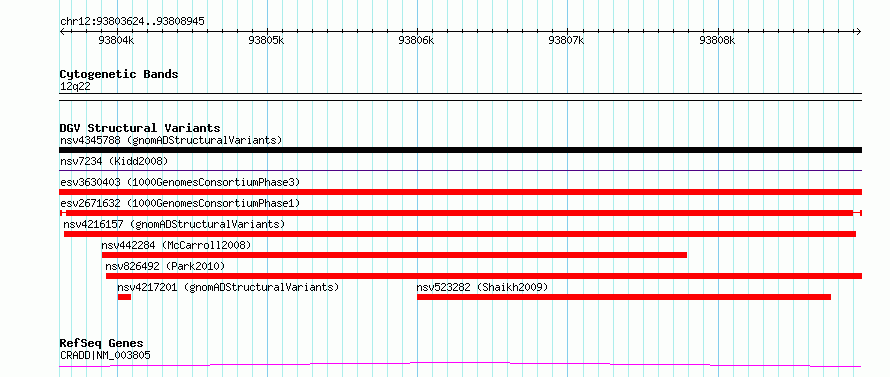This screenshot has width=890, height=377.
Task: Click the ruler's left end arrow
Action: (63, 31)
